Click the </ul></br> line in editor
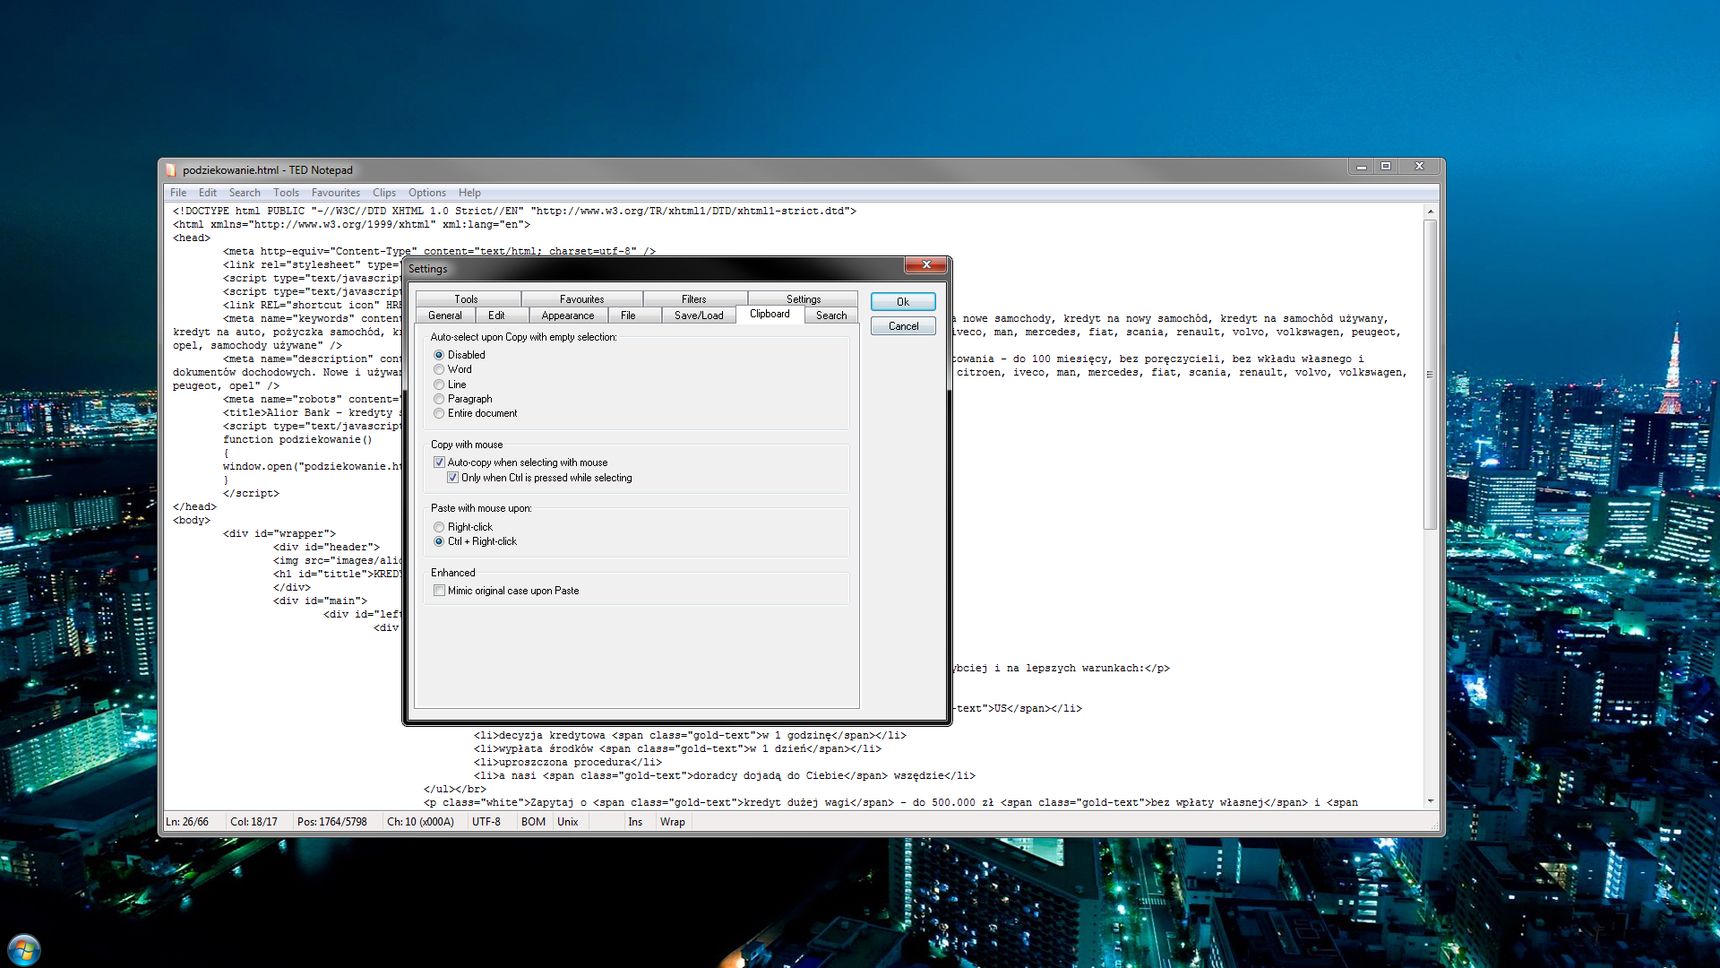 click(x=455, y=789)
